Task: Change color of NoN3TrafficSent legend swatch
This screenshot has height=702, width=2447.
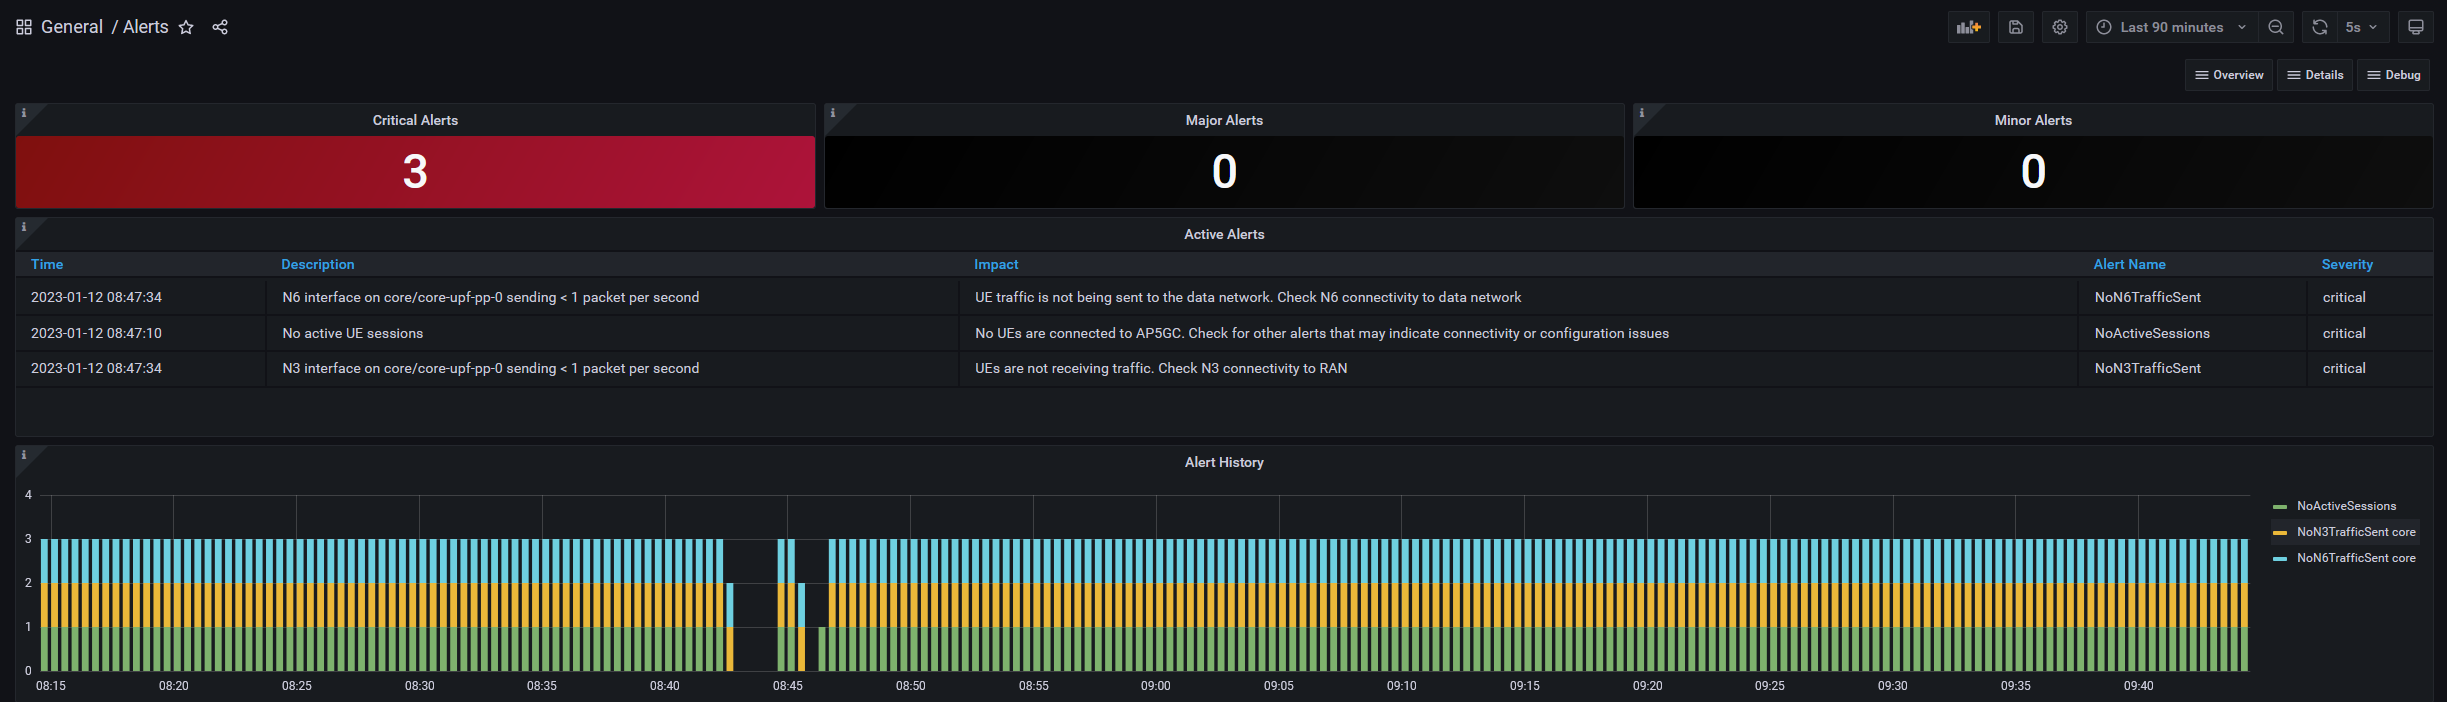Action: [x=2280, y=533]
